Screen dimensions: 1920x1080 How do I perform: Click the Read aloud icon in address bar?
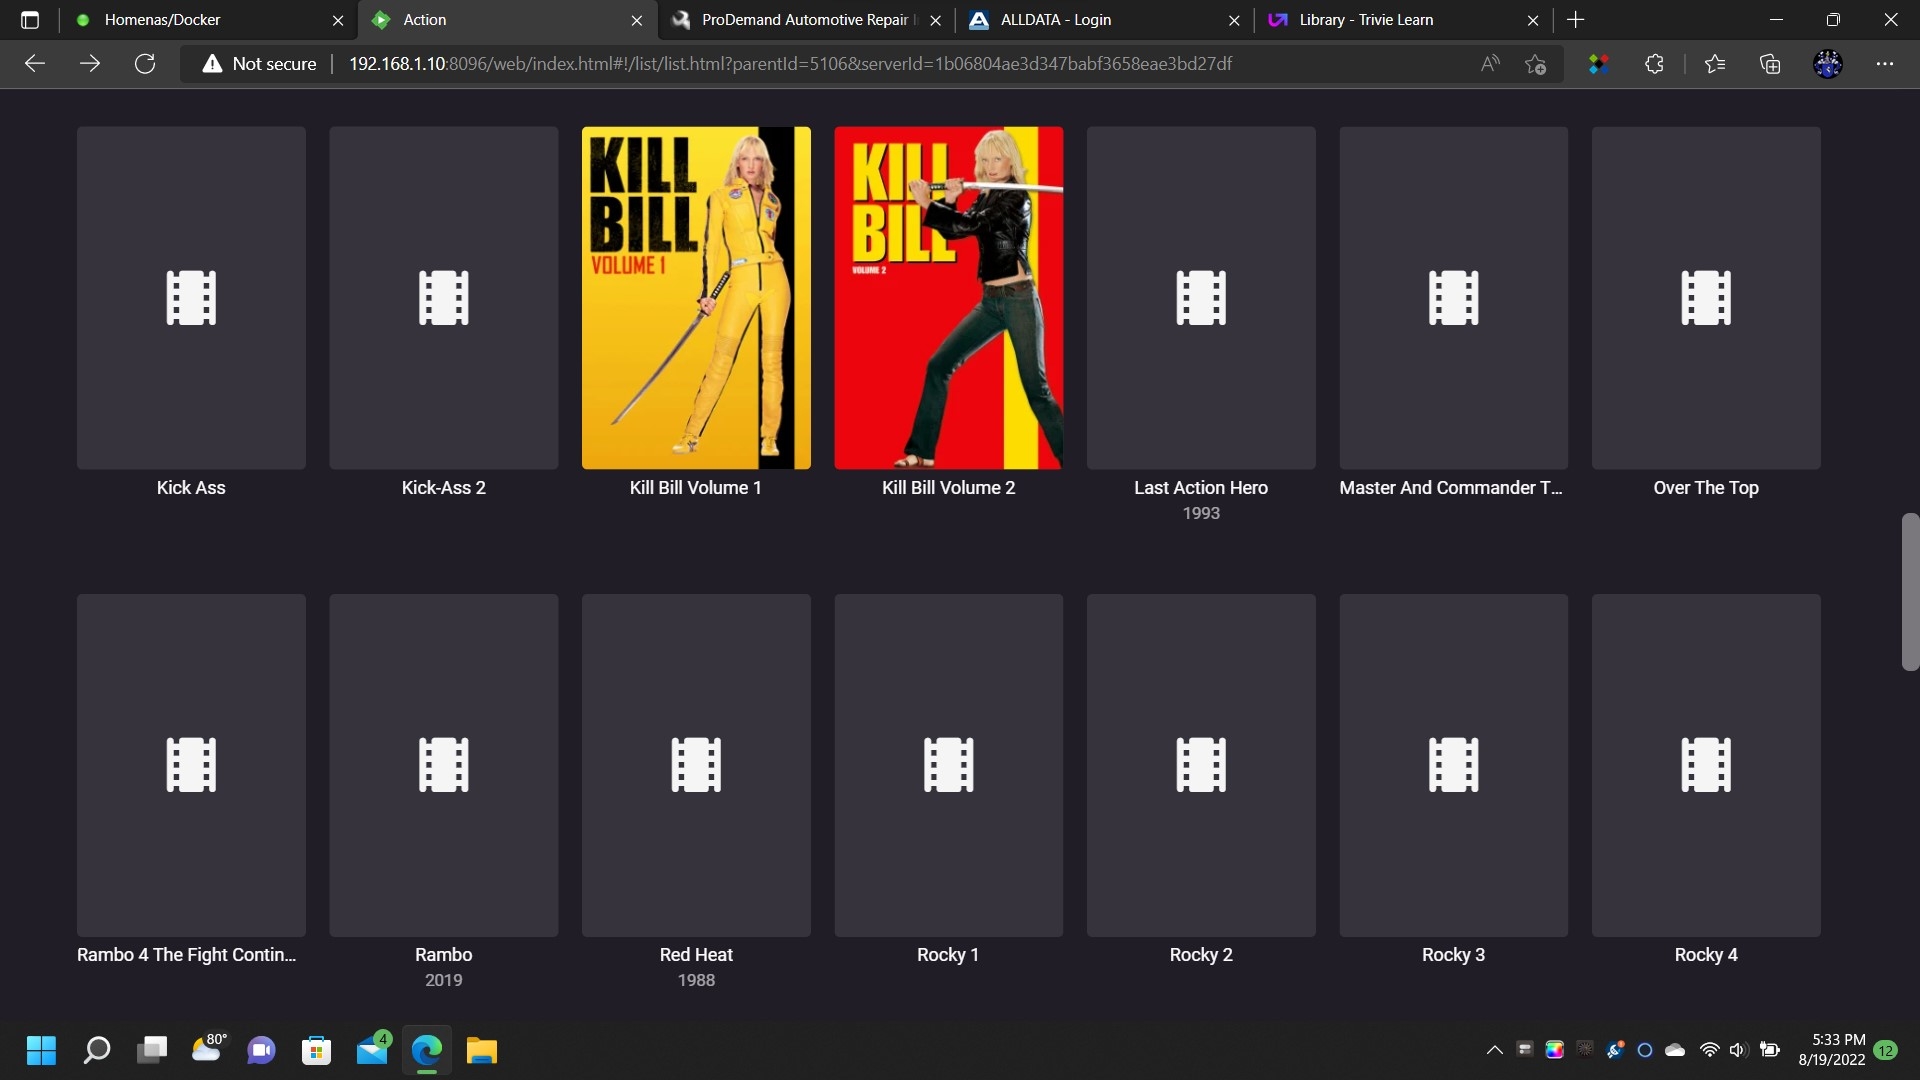pos(1489,63)
